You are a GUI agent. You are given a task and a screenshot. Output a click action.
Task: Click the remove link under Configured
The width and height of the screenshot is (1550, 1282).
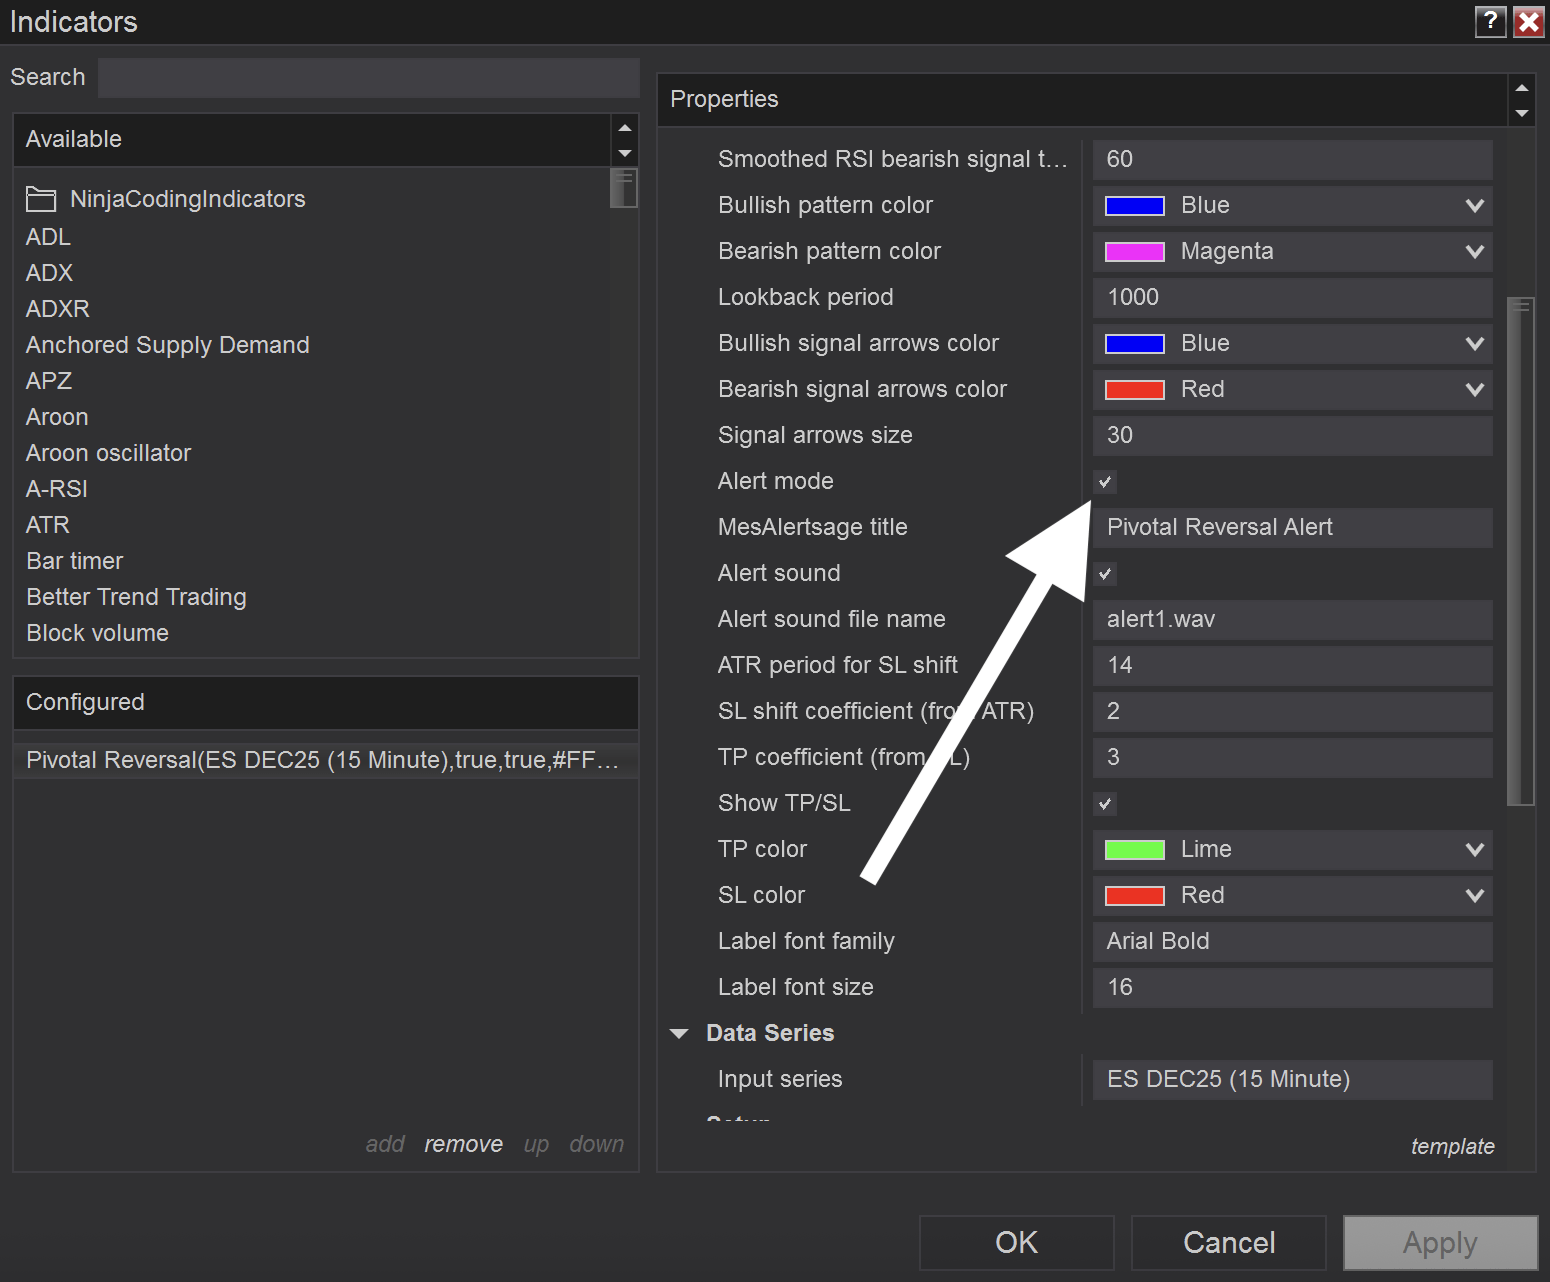[463, 1144]
